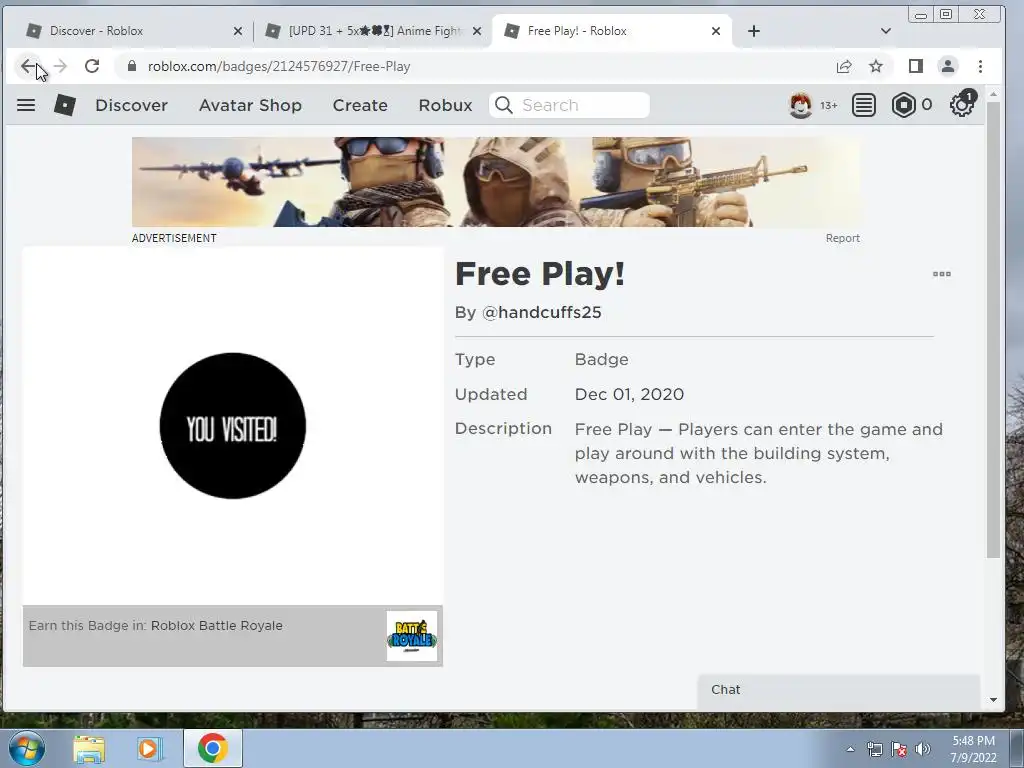
Task: Open the Roblox notifications feed icon
Action: (863, 105)
